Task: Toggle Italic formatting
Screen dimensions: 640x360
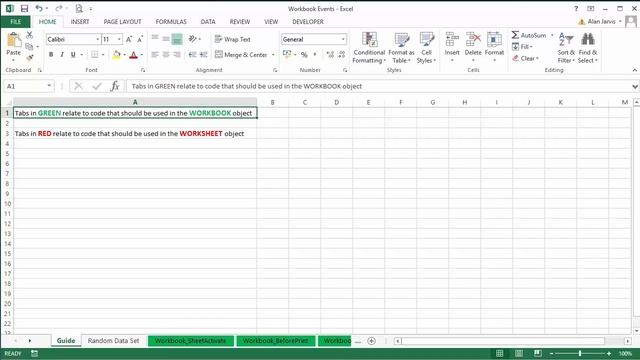Action: pyautogui.click(x=62, y=55)
